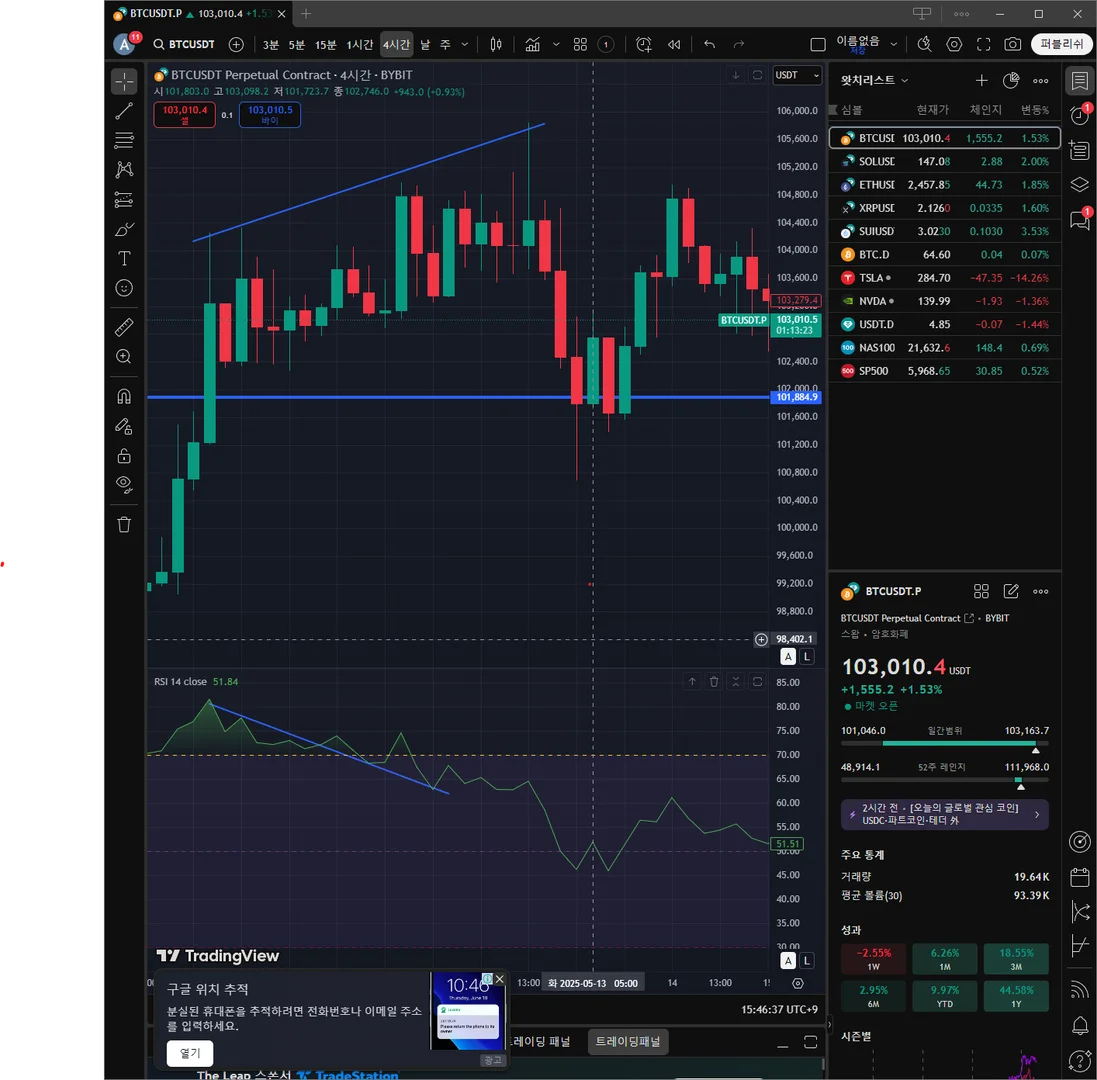Select the brush drawing tool
1097x1080 pixels.
click(124, 229)
